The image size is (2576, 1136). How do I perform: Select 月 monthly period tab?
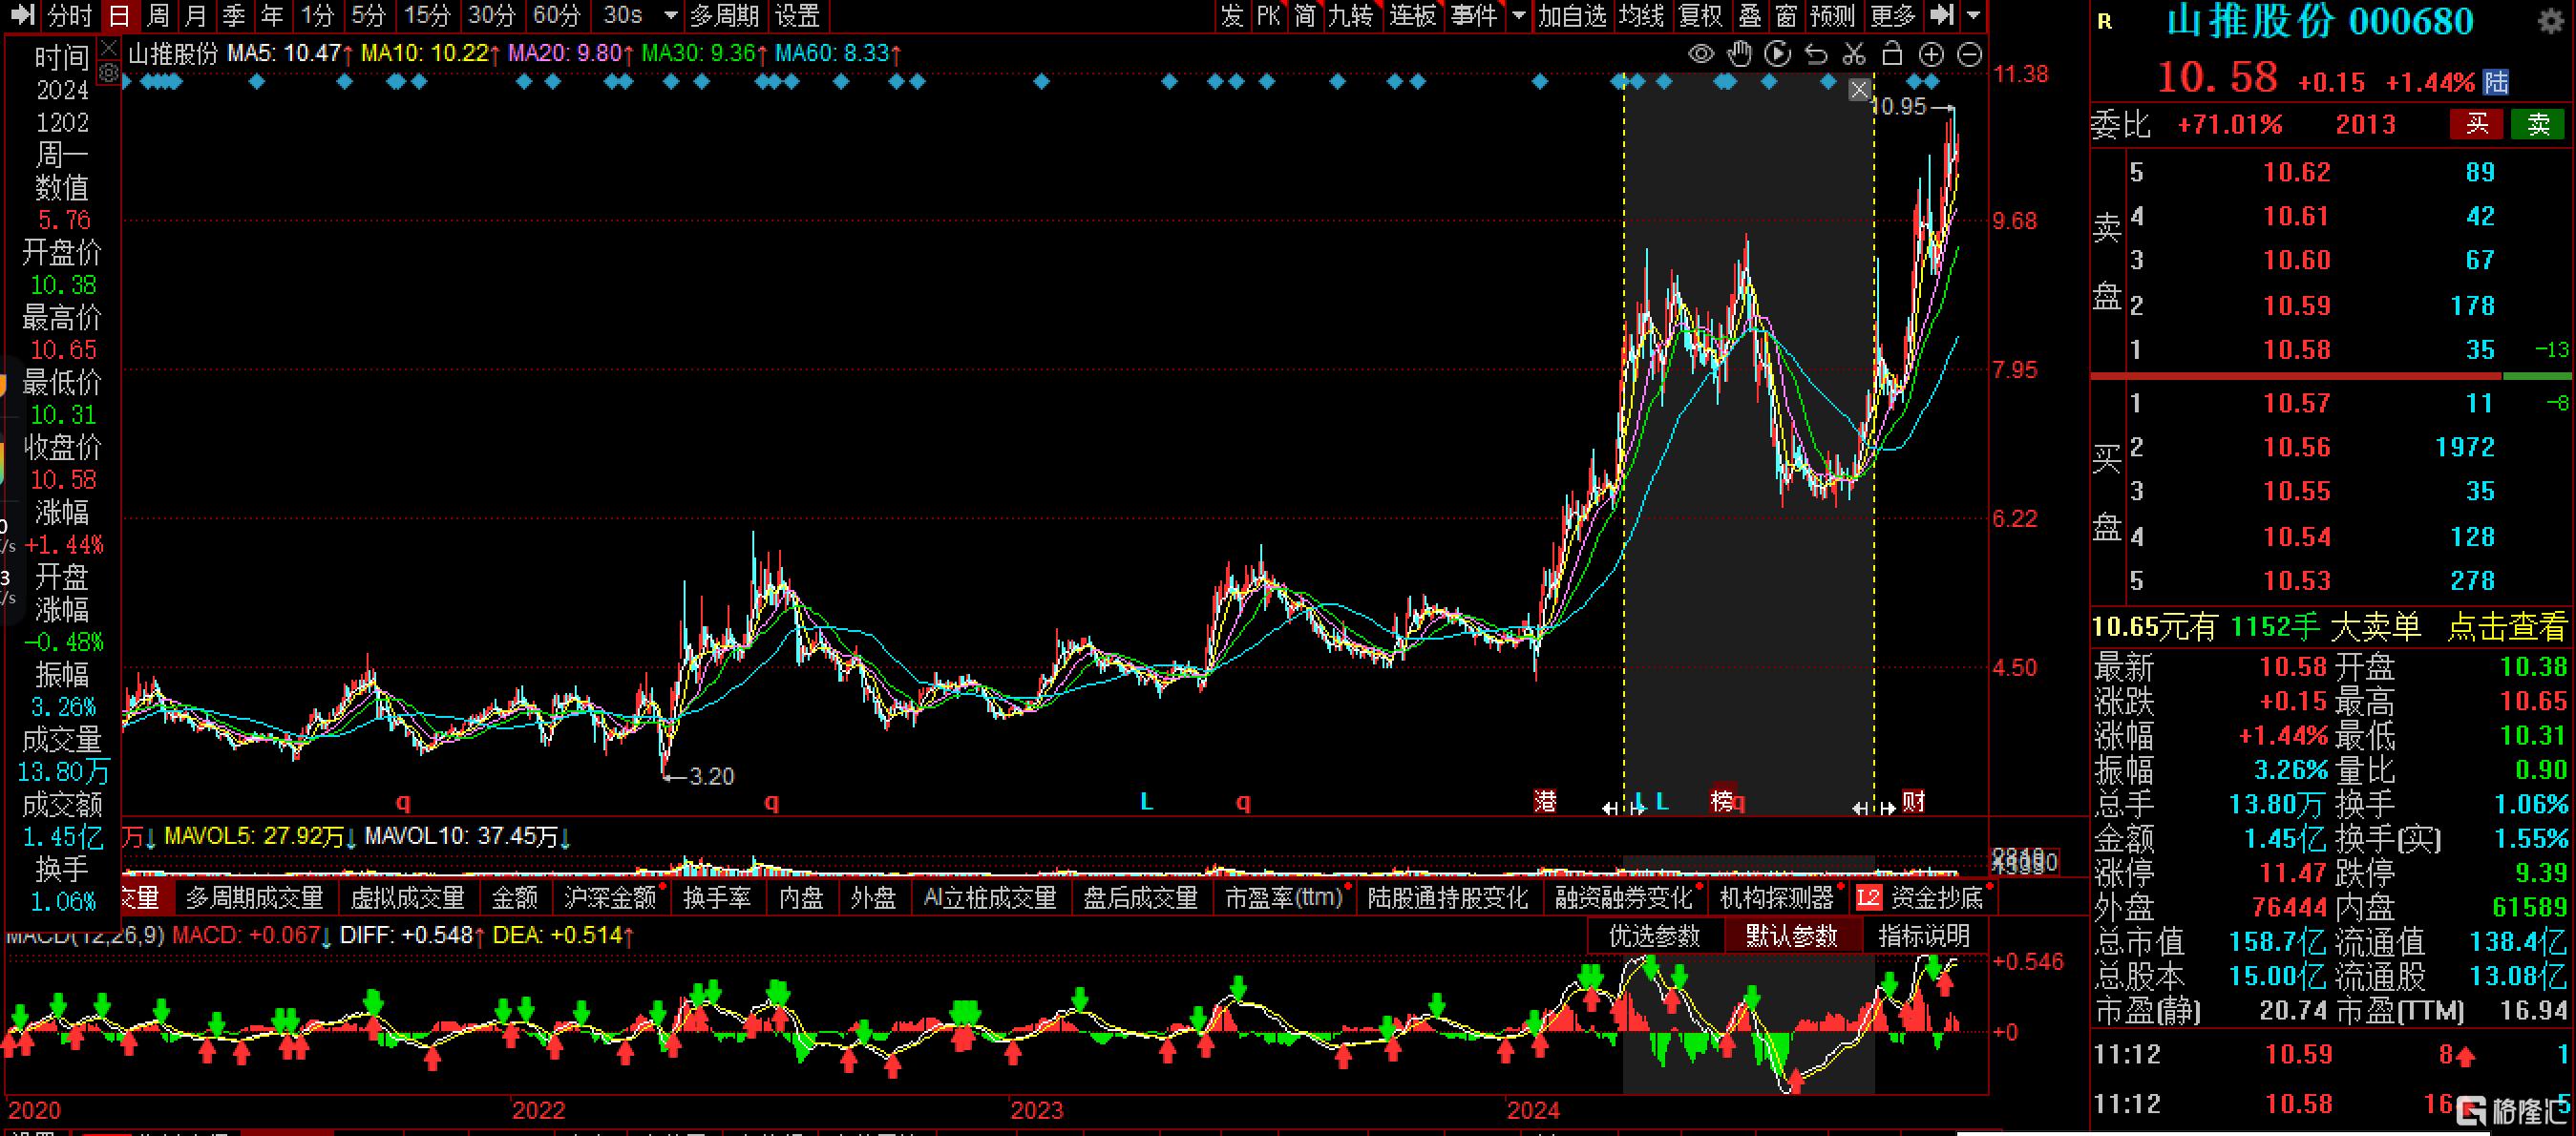pyautogui.click(x=196, y=15)
